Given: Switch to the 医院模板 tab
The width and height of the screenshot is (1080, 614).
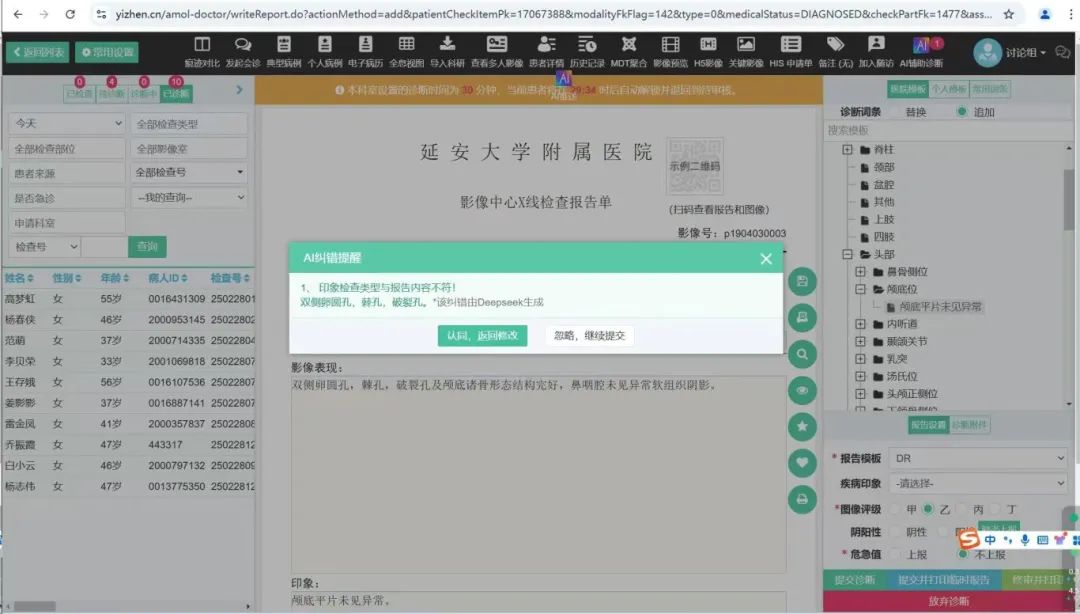Looking at the screenshot, I should (908, 89).
